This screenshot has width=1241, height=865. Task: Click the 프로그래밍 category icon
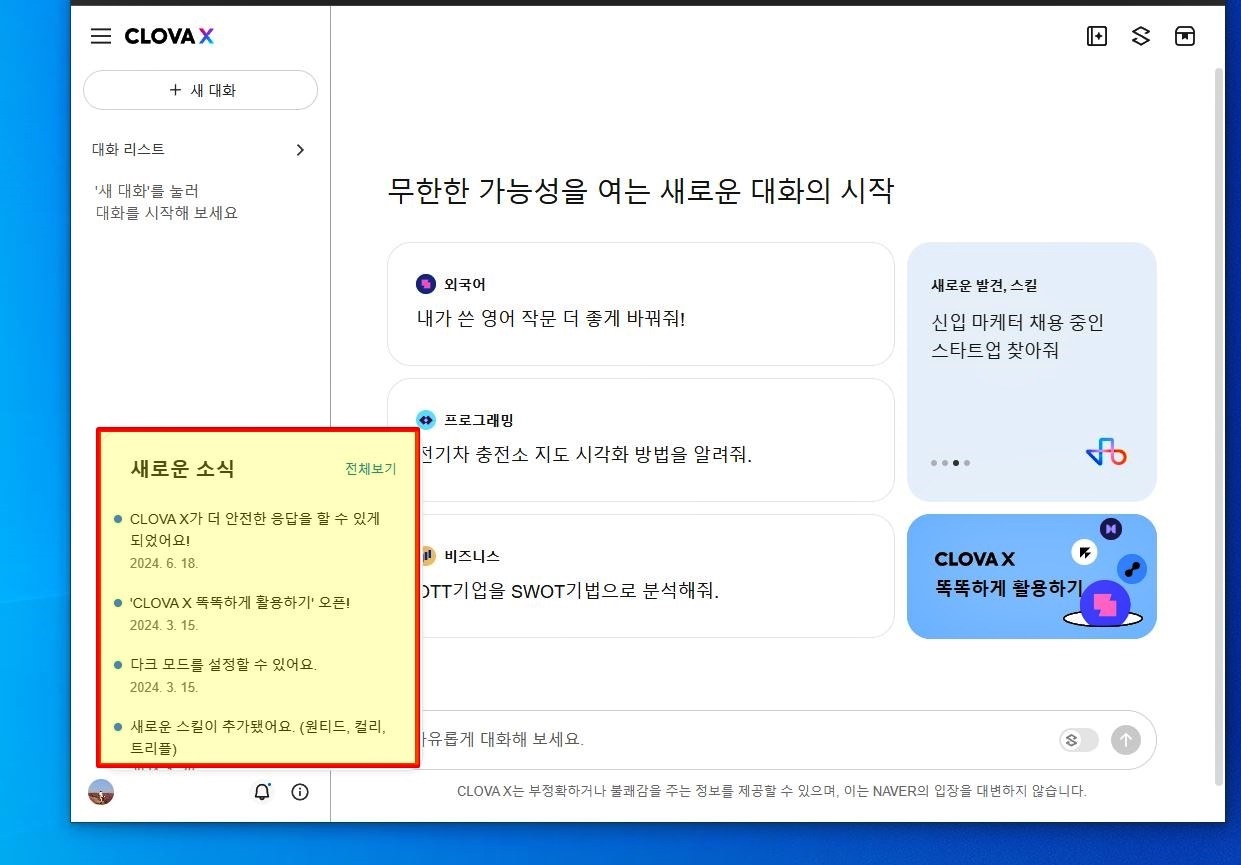[x=426, y=420]
